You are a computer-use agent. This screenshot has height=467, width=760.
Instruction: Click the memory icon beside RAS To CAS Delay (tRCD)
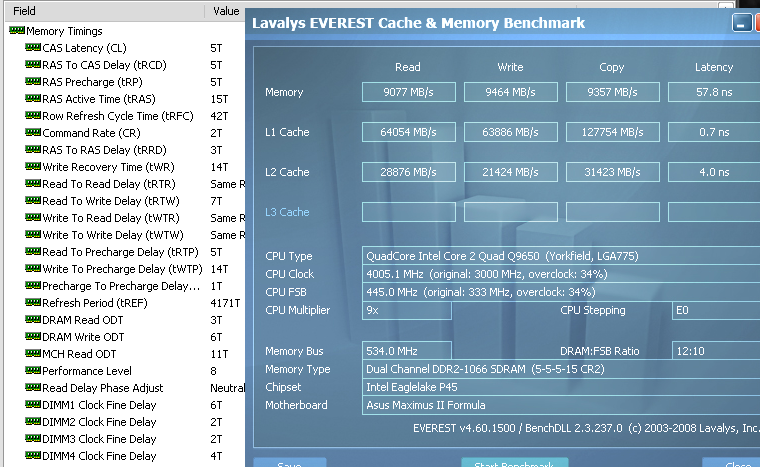[x=33, y=64]
